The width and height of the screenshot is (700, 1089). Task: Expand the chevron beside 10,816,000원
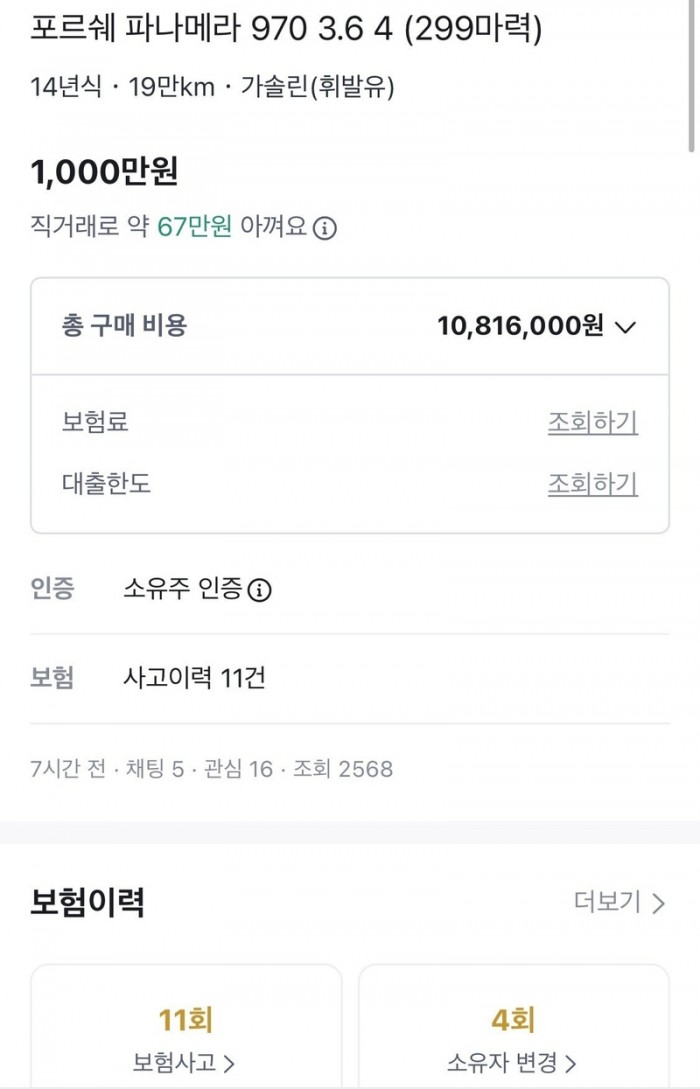pos(626,327)
